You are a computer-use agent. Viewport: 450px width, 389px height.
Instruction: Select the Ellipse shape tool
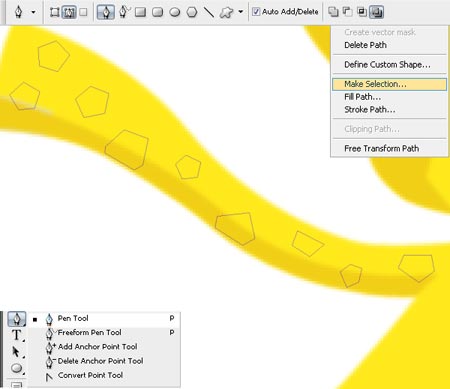coord(175,12)
